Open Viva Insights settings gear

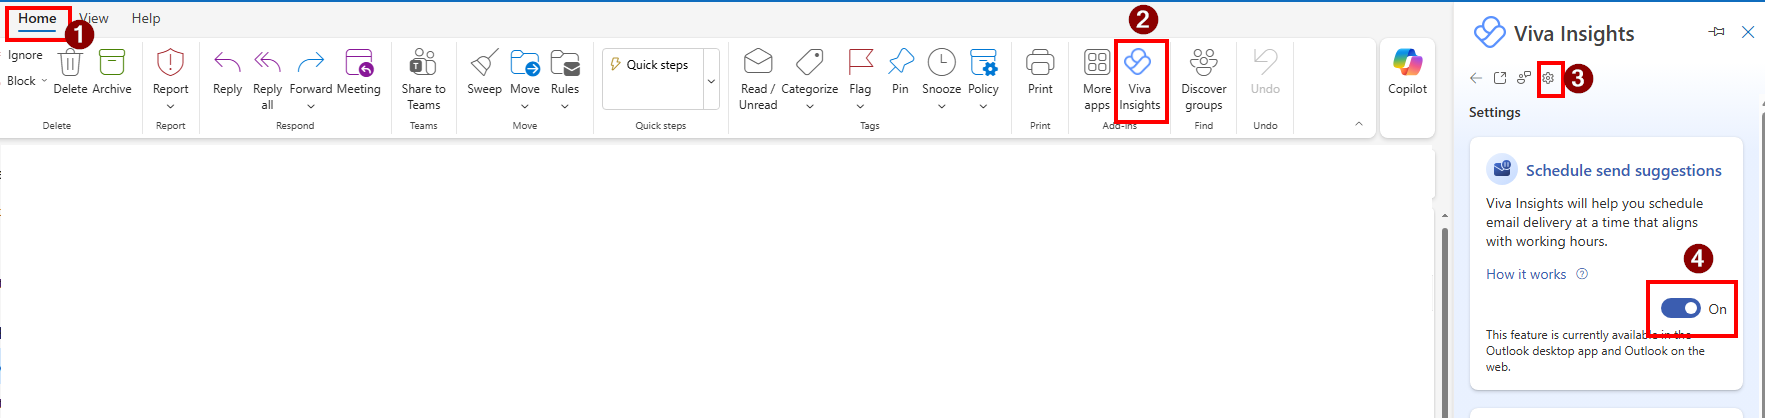pos(1548,78)
